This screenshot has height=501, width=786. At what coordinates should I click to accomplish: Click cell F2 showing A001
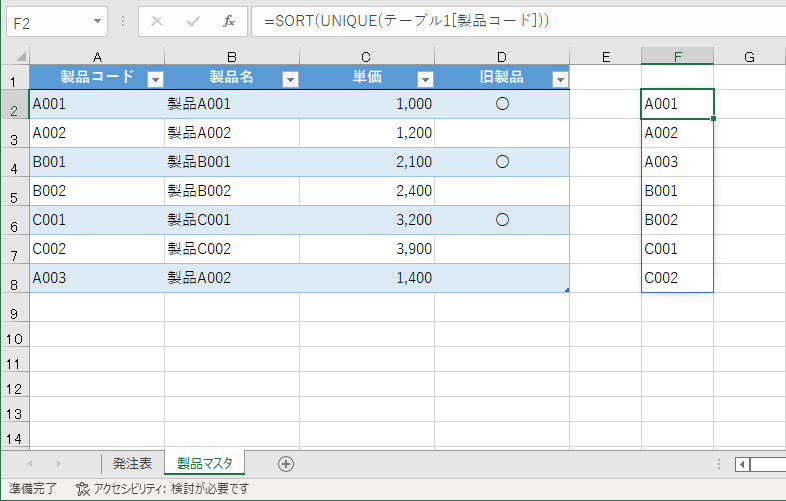click(677, 104)
